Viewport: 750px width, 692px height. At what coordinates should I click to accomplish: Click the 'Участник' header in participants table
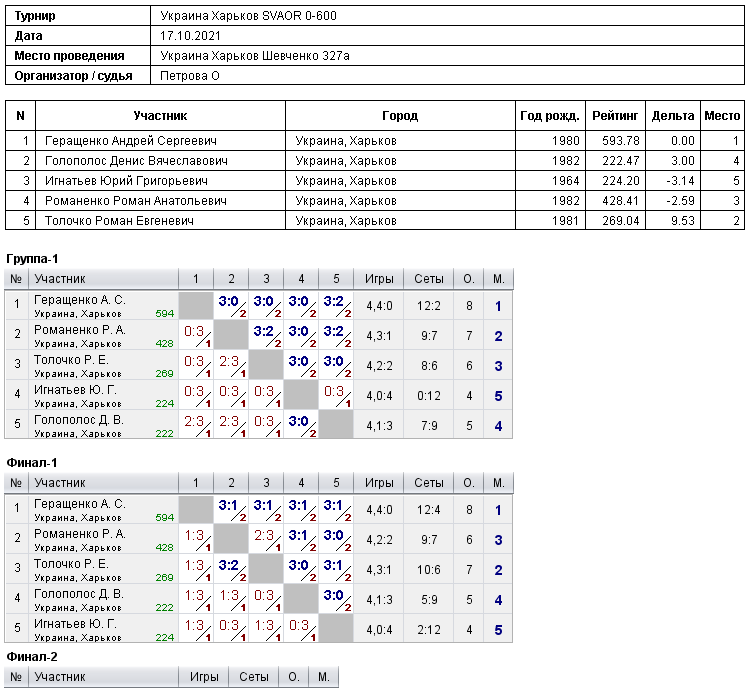click(160, 116)
